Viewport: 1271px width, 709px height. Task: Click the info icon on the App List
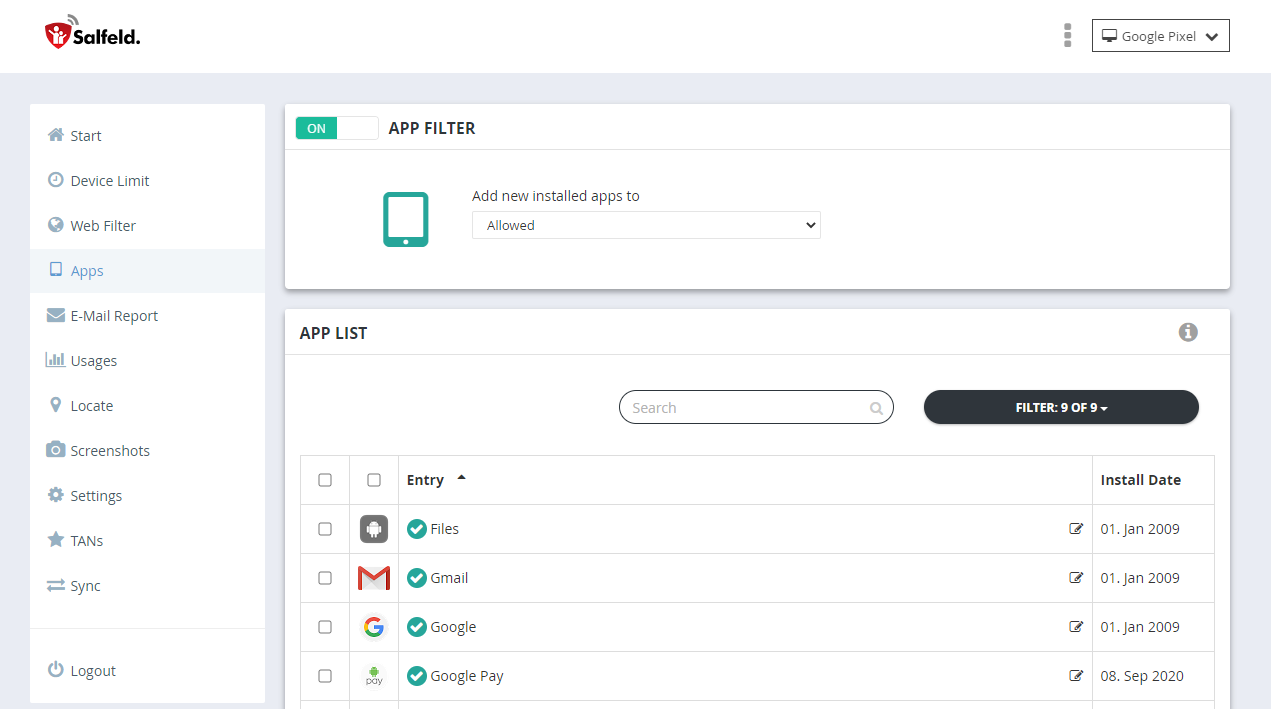click(1188, 332)
